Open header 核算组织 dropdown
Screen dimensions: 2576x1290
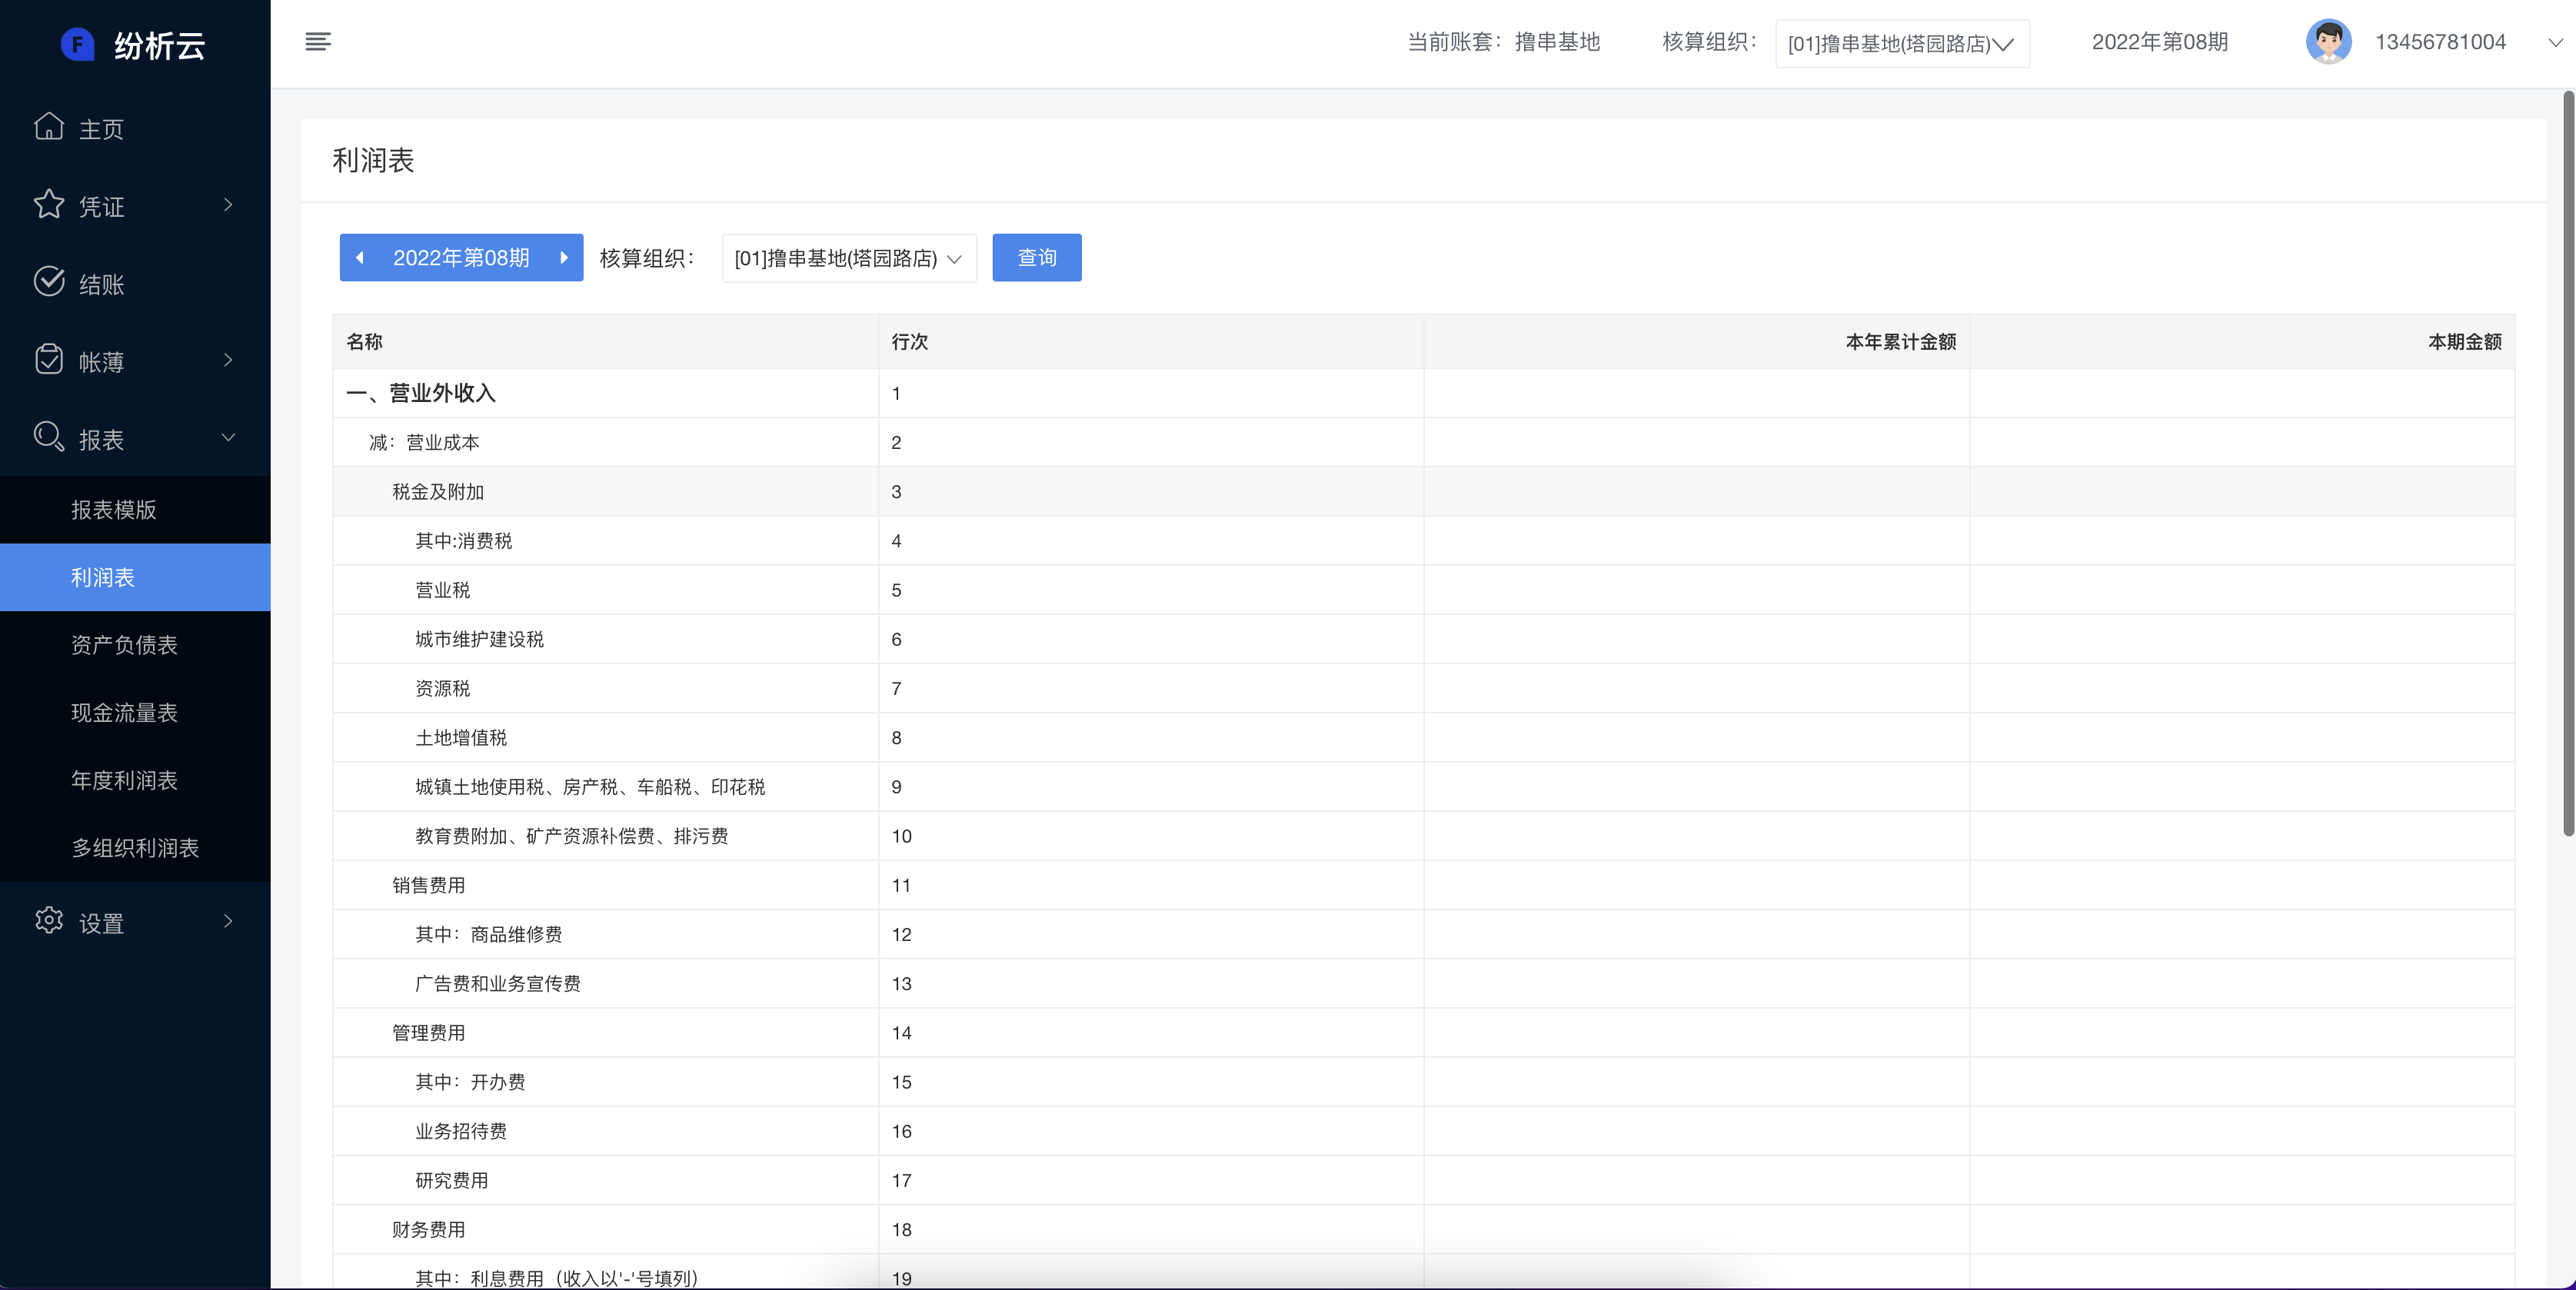[1902, 44]
